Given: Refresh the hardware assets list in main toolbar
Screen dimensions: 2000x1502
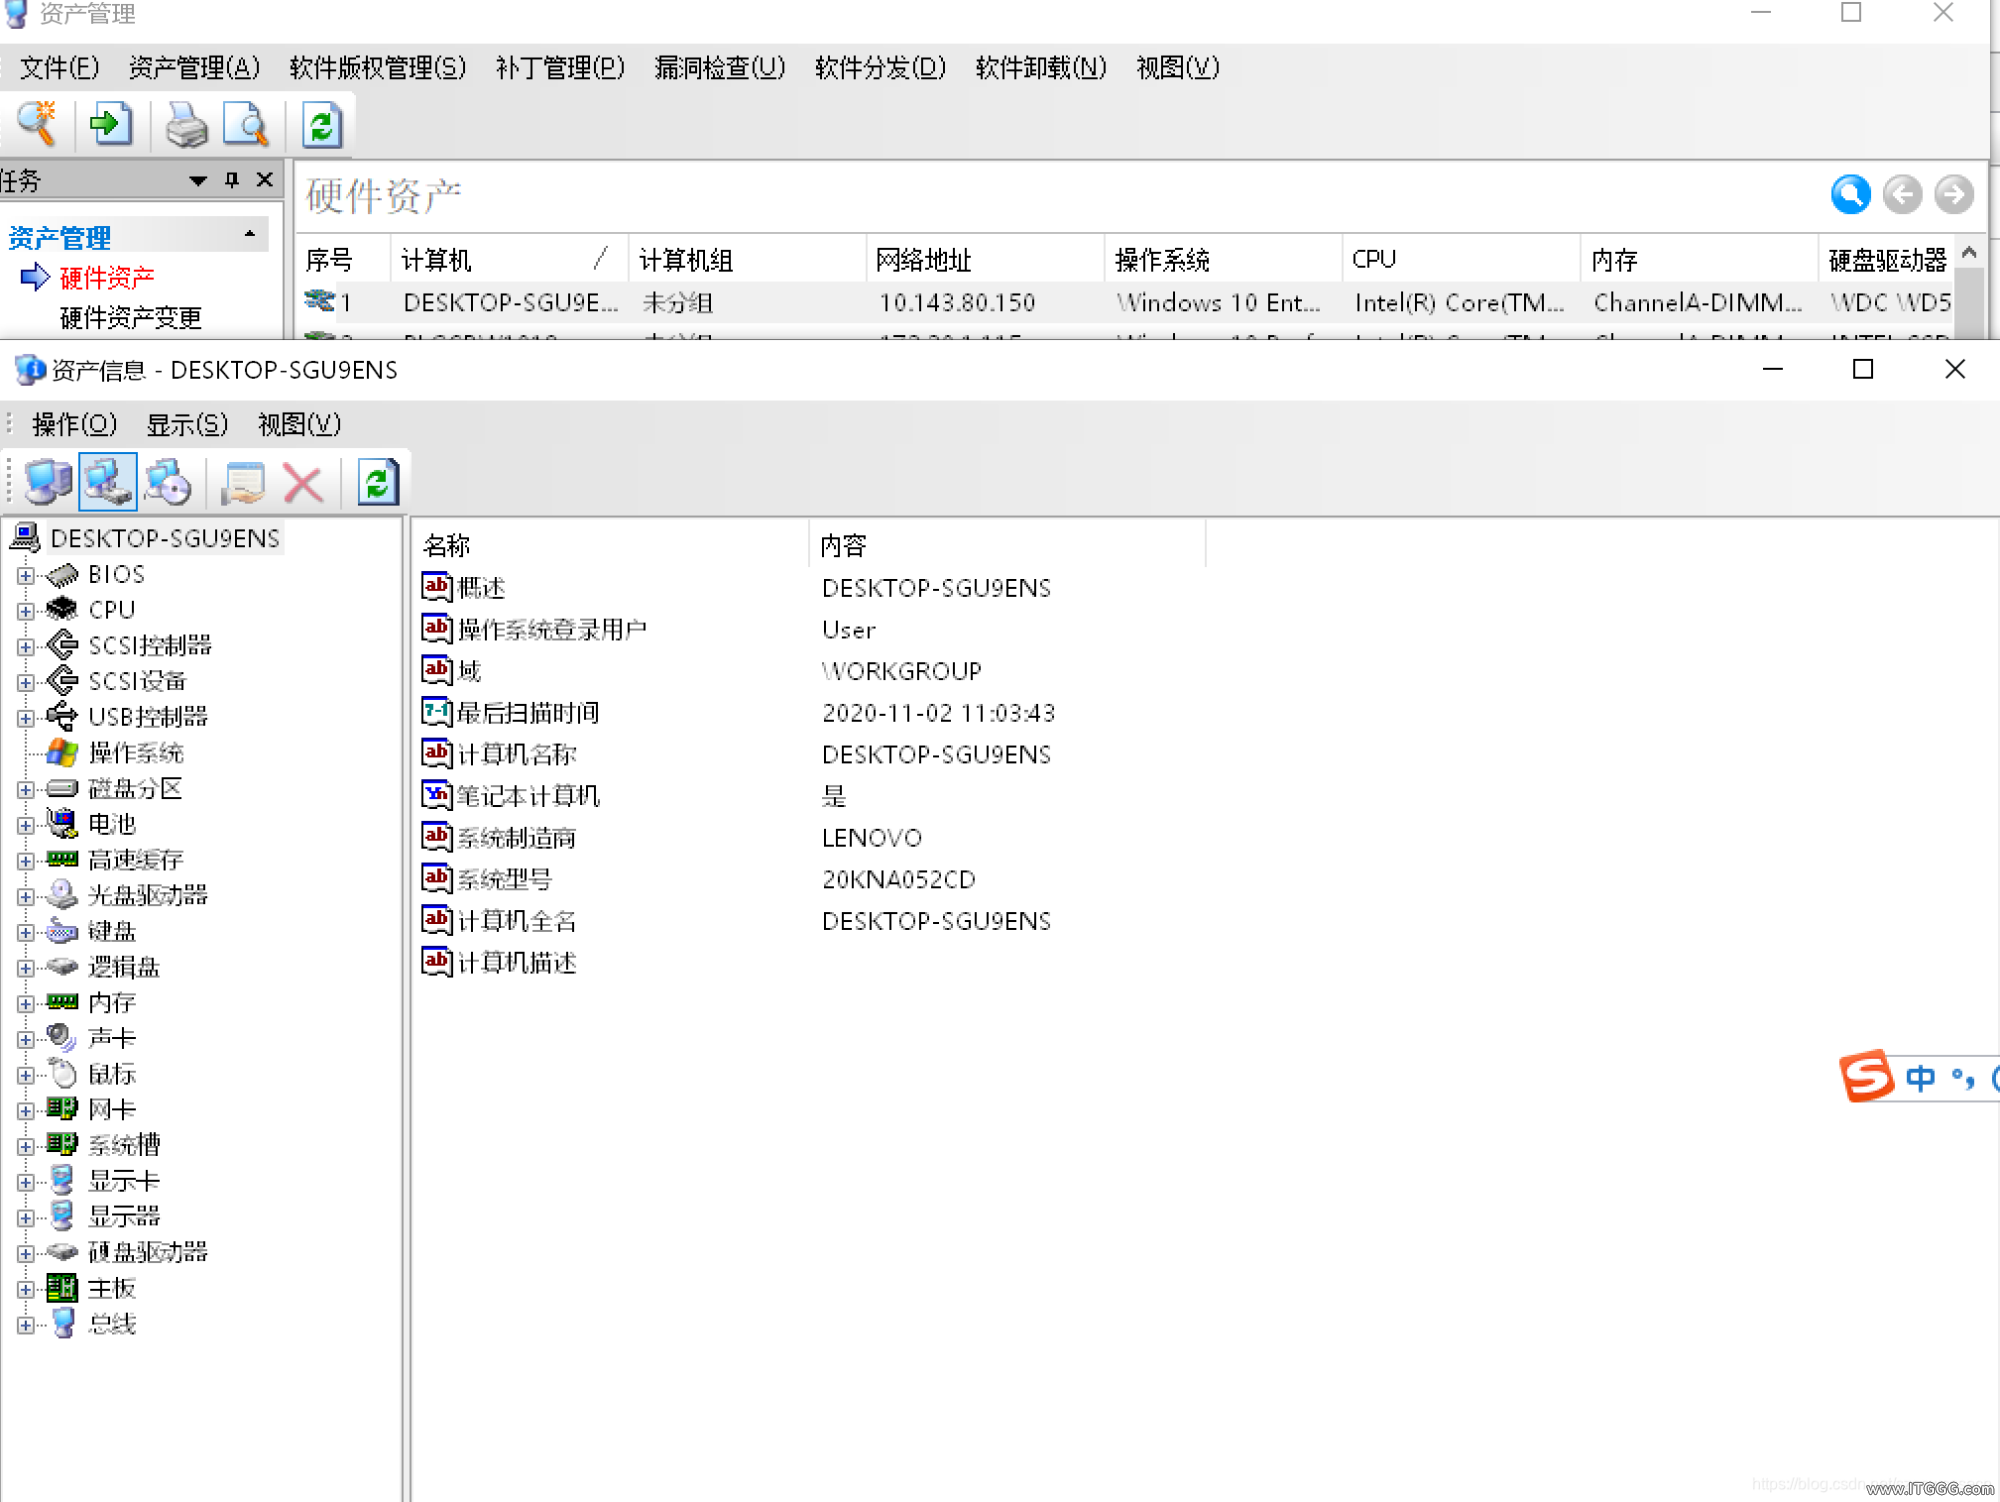Looking at the screenshot, I should pyautogui.click(x=322, y=125).
